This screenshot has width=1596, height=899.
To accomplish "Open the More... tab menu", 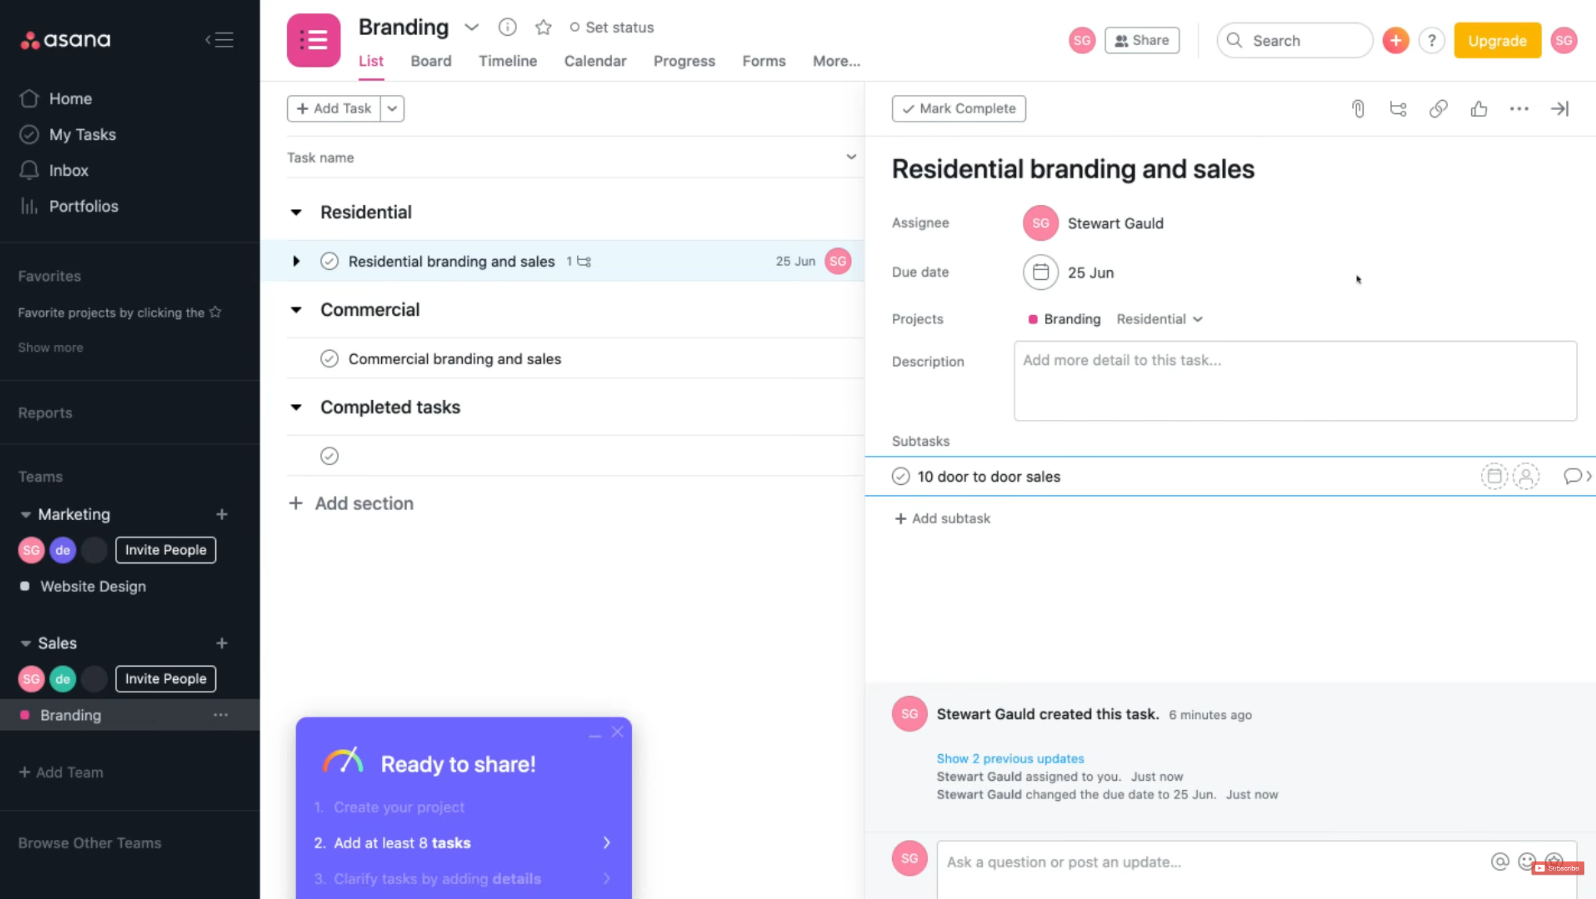I will click(x=836, y=61).
